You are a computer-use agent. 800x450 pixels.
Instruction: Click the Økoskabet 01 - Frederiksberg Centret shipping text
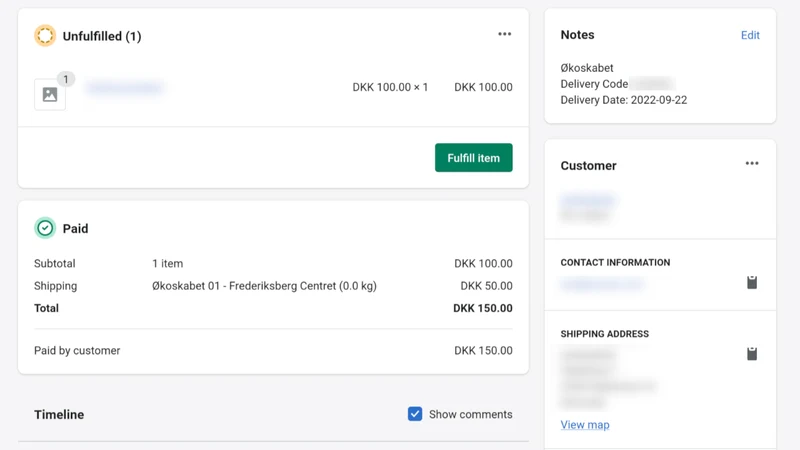pos(264,286)
